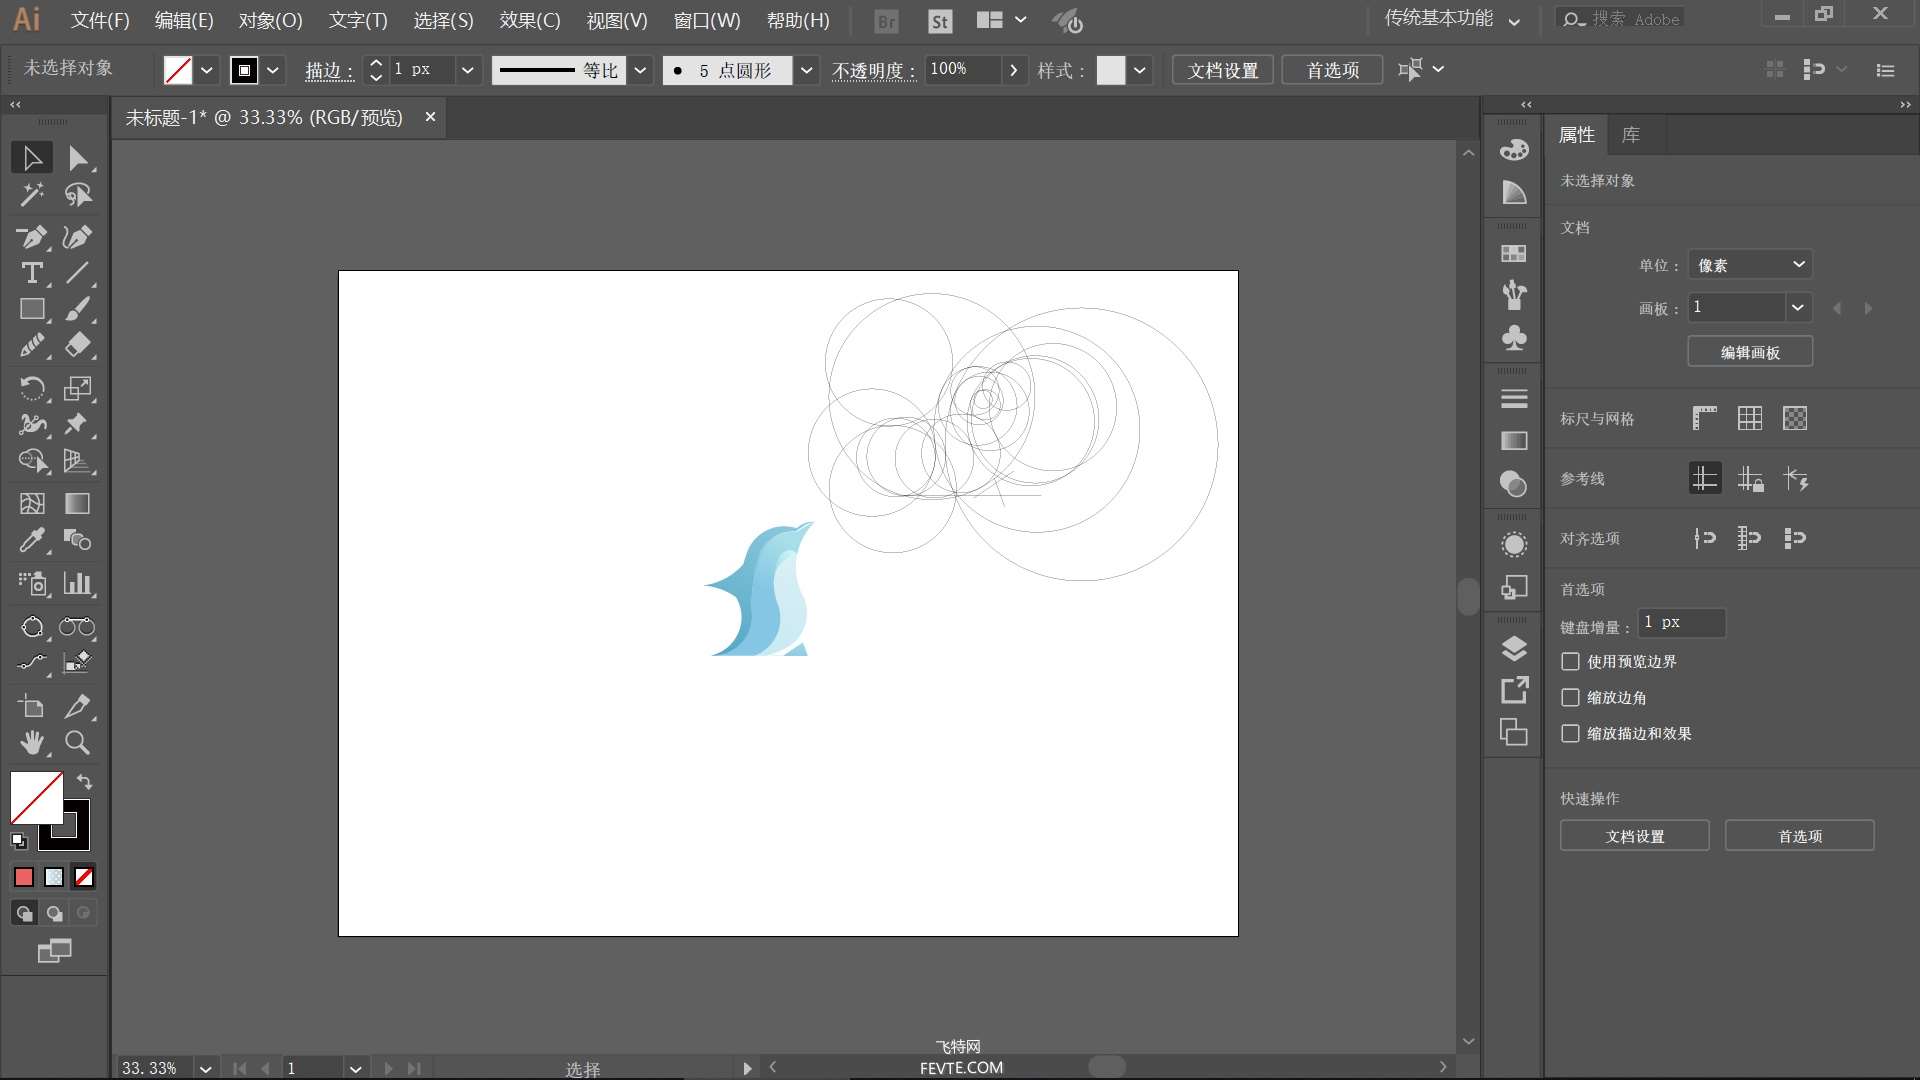
Task: Open stroke weight dropdown
Action: point(467,70)
